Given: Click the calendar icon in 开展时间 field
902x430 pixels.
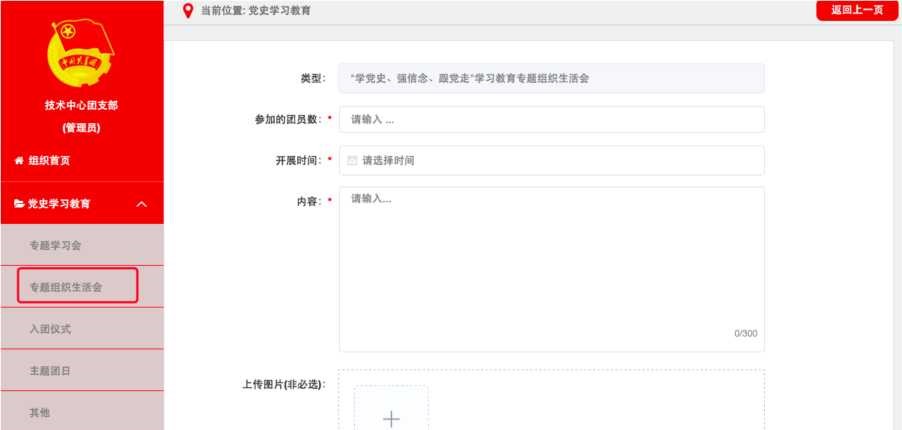Looking at the screenshot, I should coord(352,160).
